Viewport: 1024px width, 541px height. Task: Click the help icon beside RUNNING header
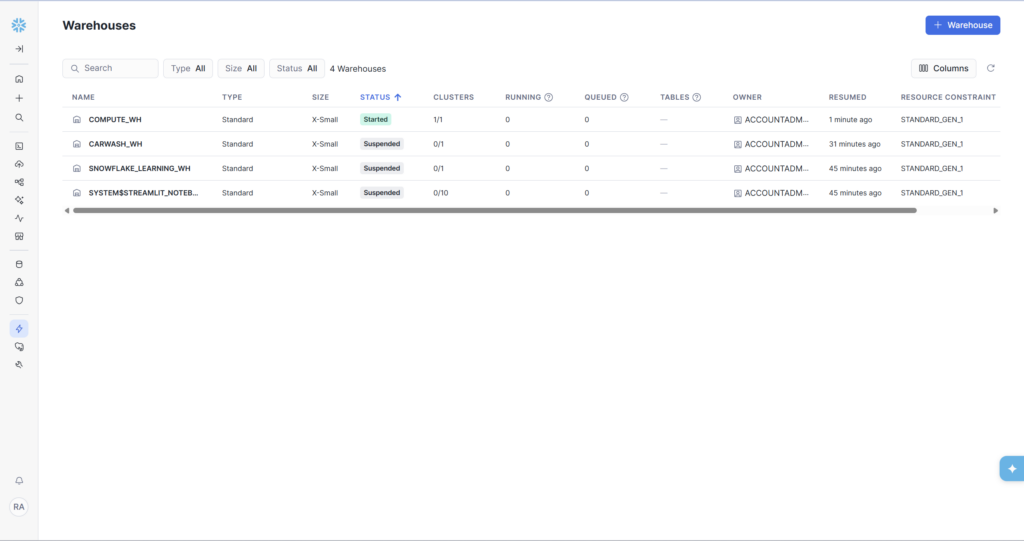(x=549, y=97)
